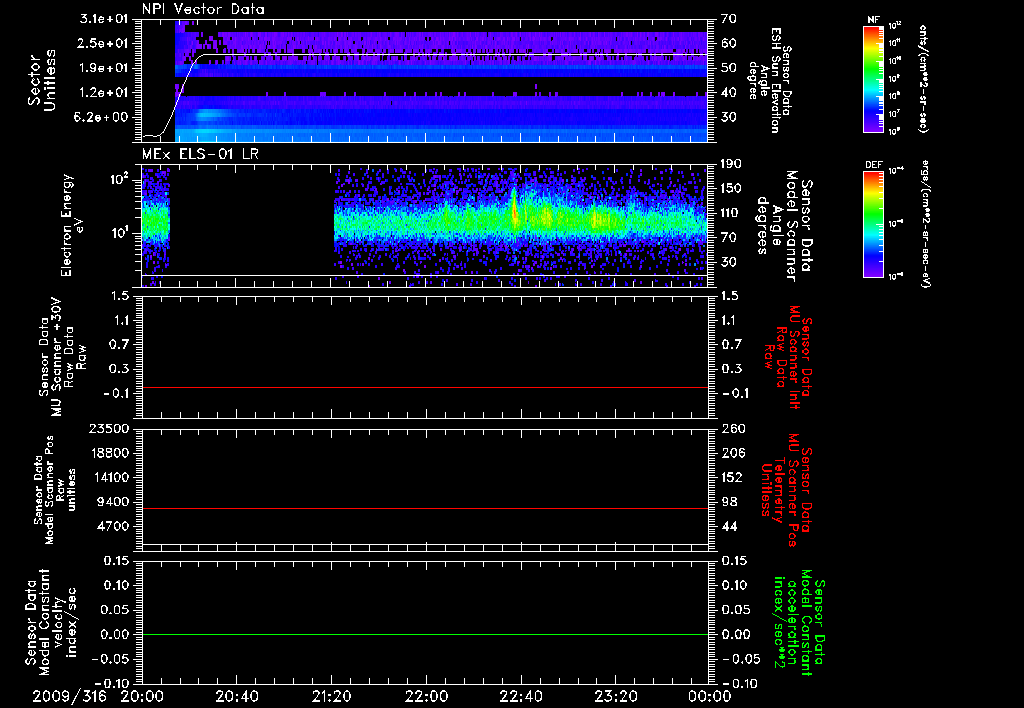Viewport: 1024px width, 708px height.
Task: Click the '23:20' time tick label
Action: point(615,697)
